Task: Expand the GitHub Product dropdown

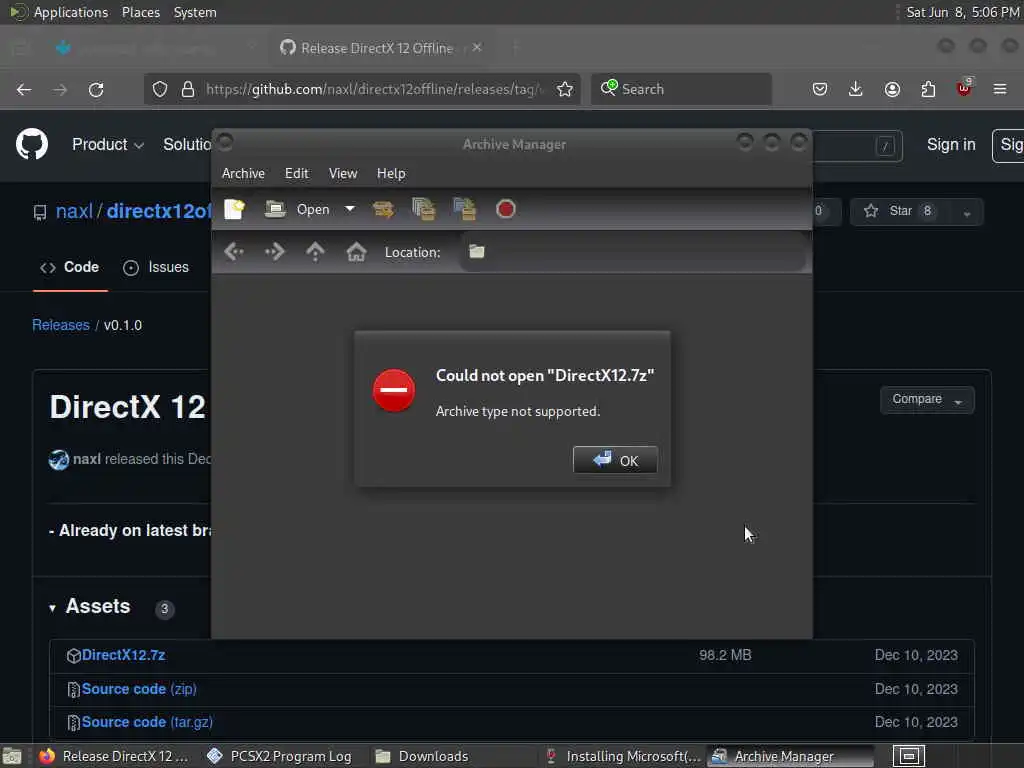Action: coord(108,145)
